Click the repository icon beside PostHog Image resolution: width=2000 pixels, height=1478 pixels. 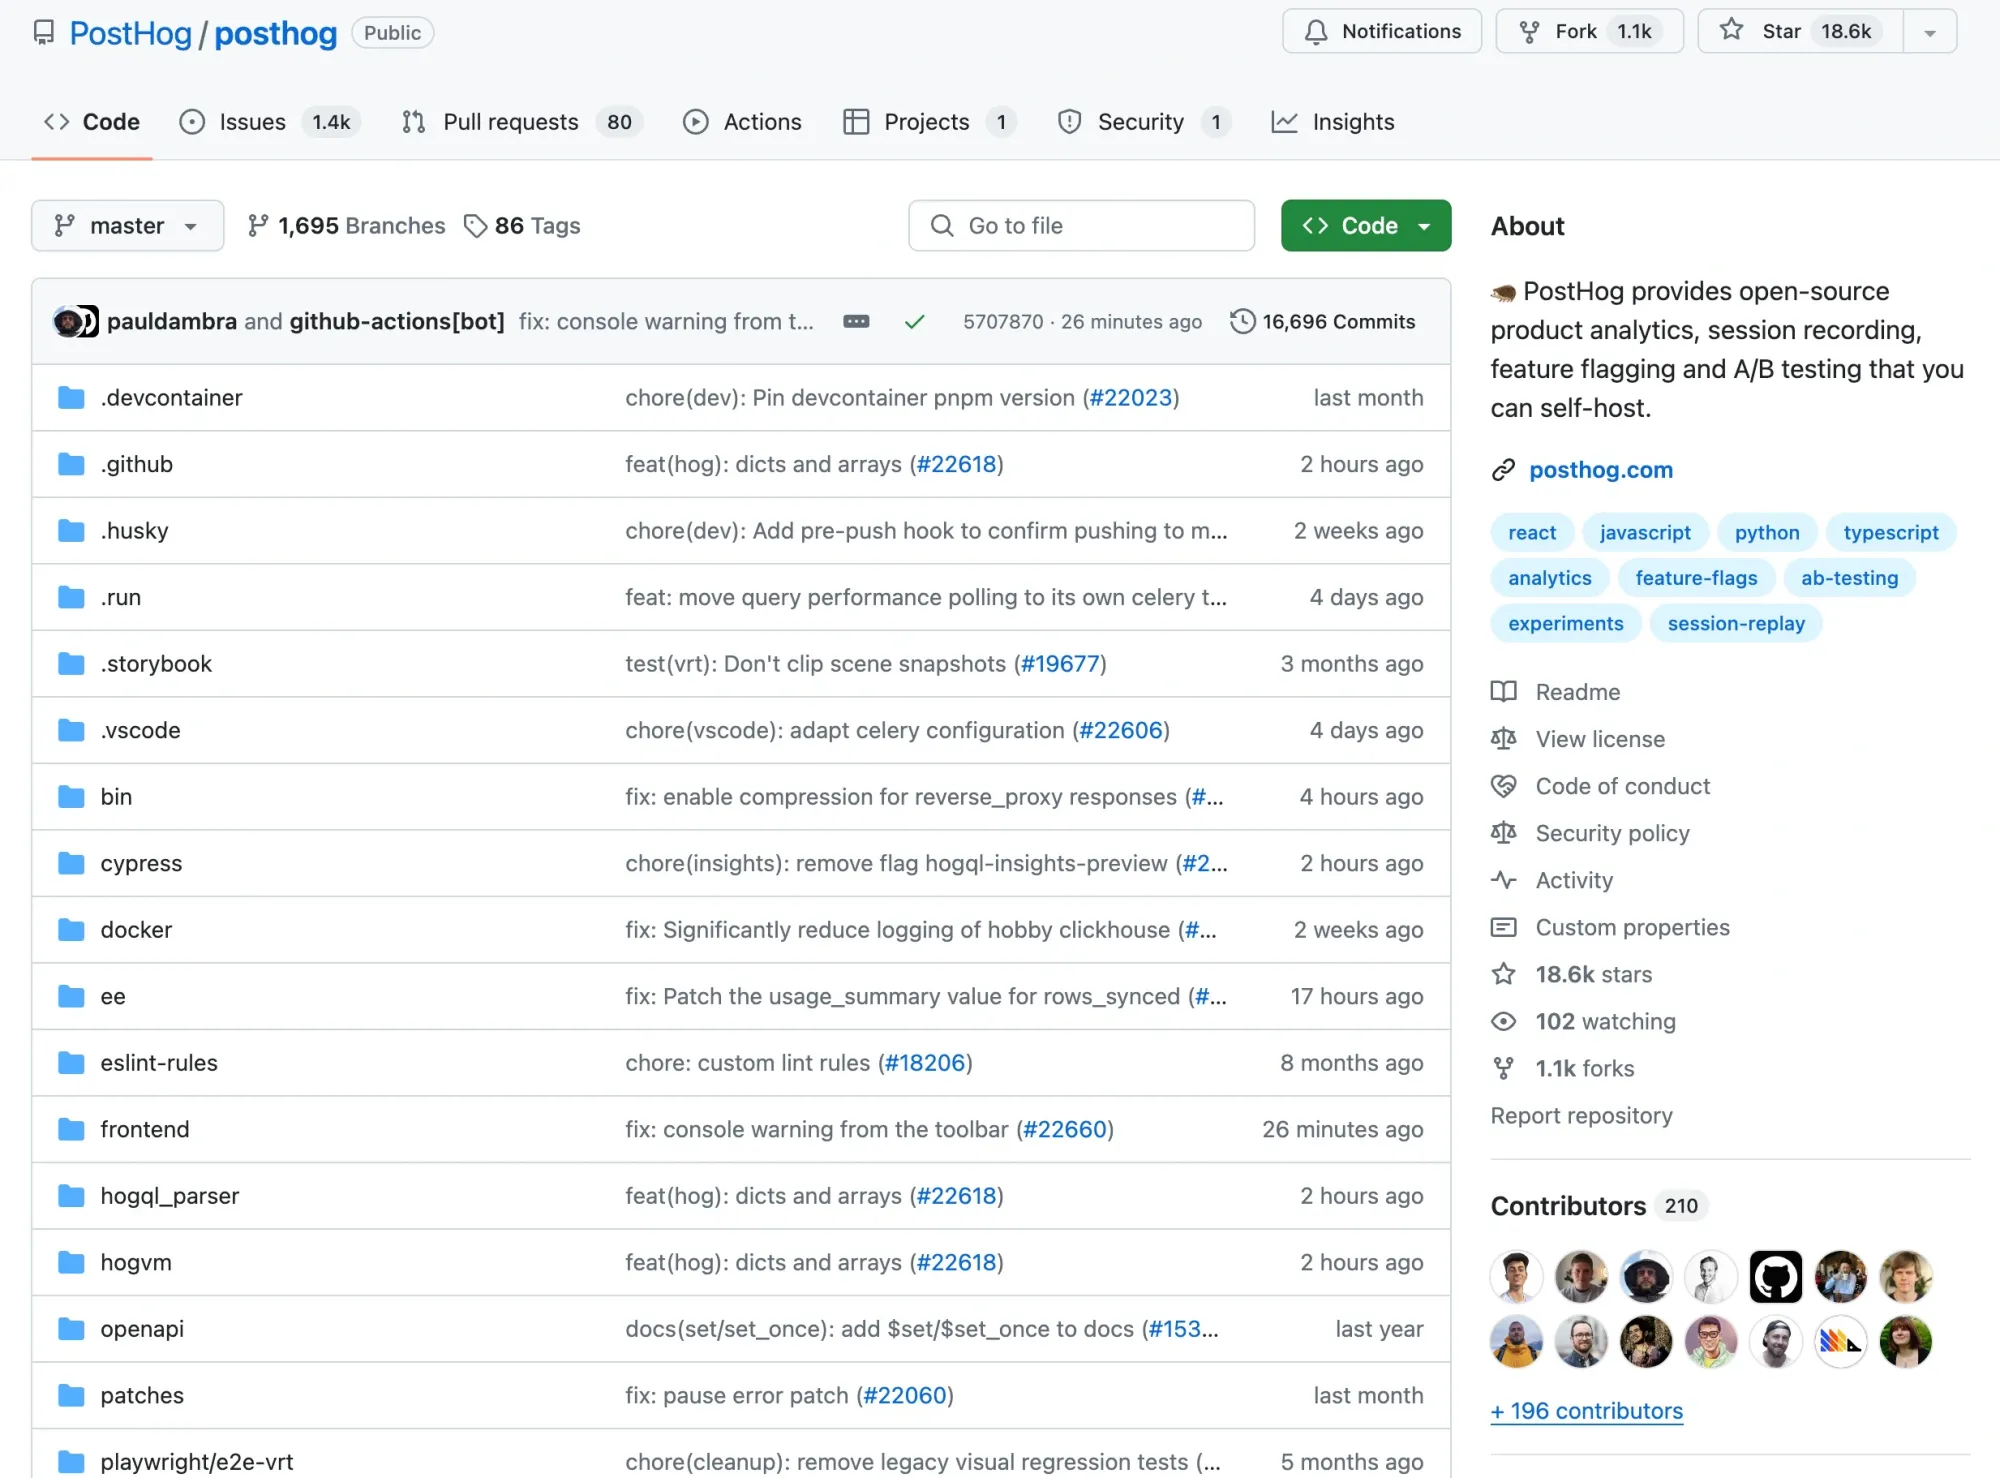coord(44,33)
